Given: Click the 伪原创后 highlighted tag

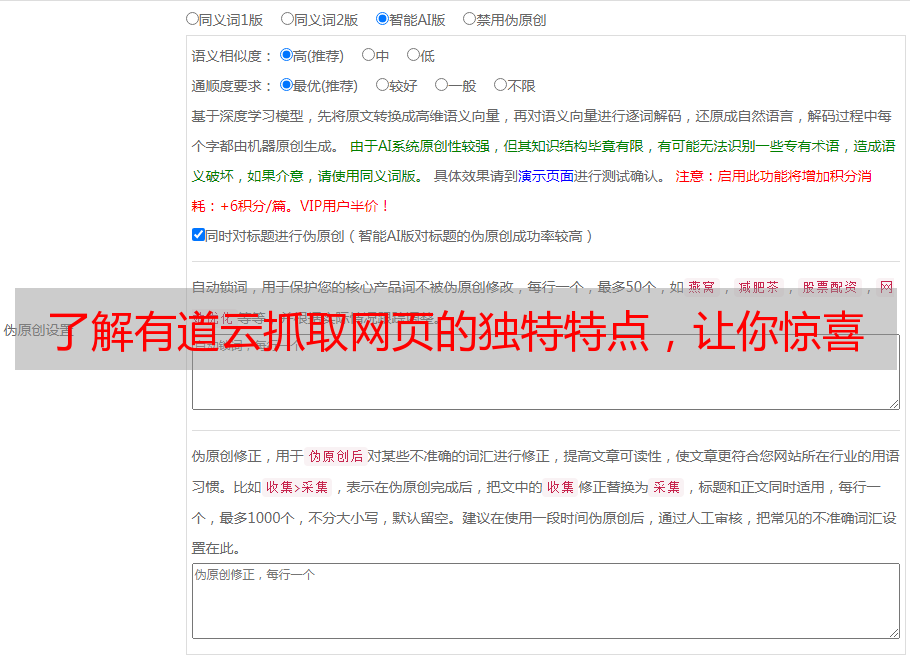Looking at the screenshot, I should 336,456.
